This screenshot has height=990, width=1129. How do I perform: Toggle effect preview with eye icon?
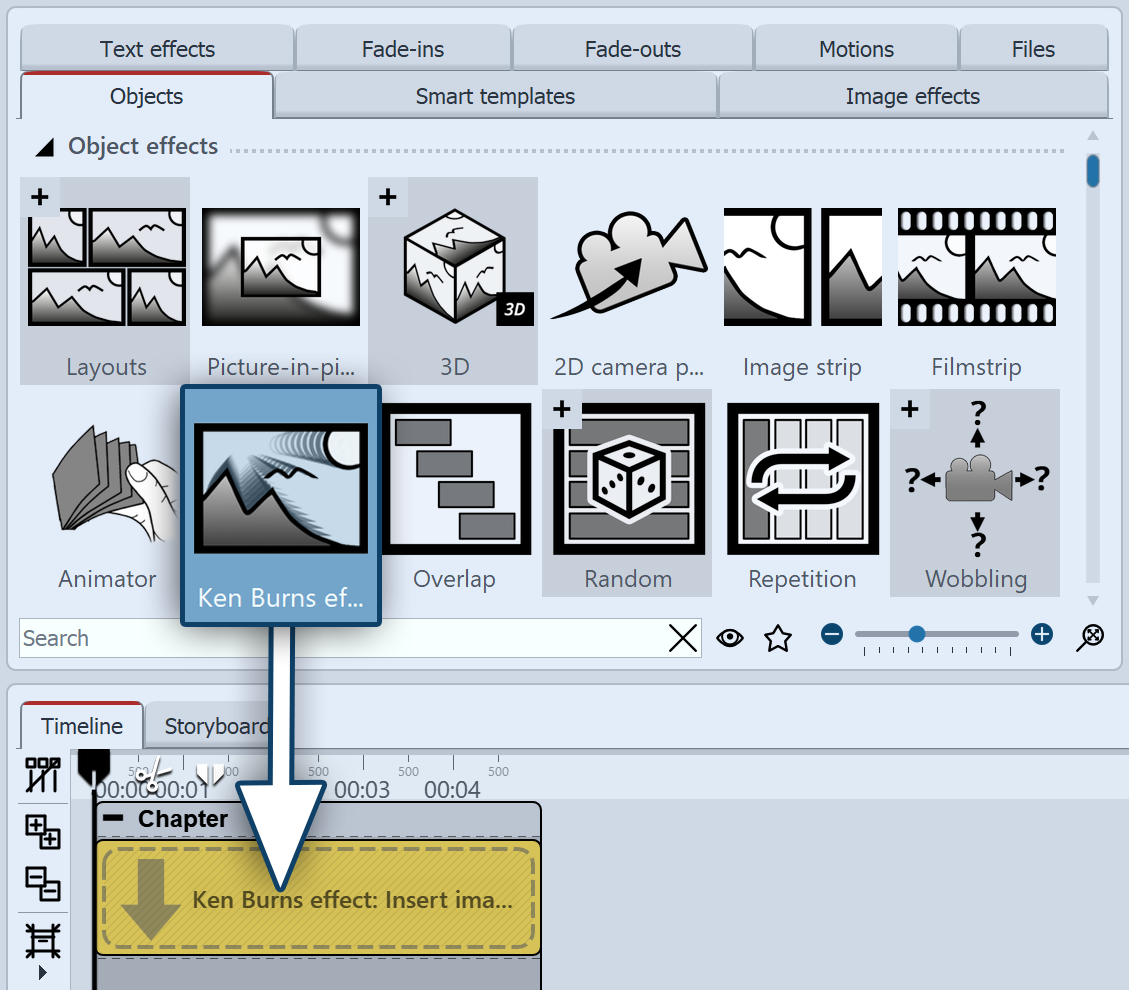tap(730, 636)
